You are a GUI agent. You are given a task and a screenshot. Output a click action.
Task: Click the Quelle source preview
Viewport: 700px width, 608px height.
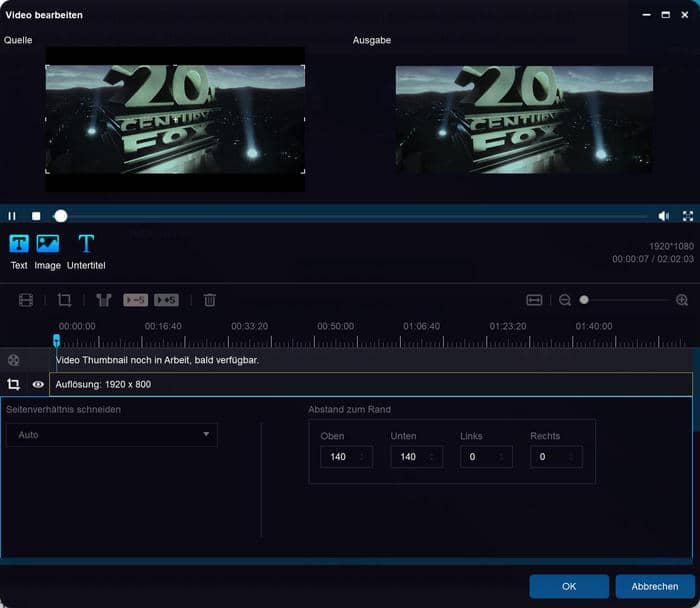(175, 119)
